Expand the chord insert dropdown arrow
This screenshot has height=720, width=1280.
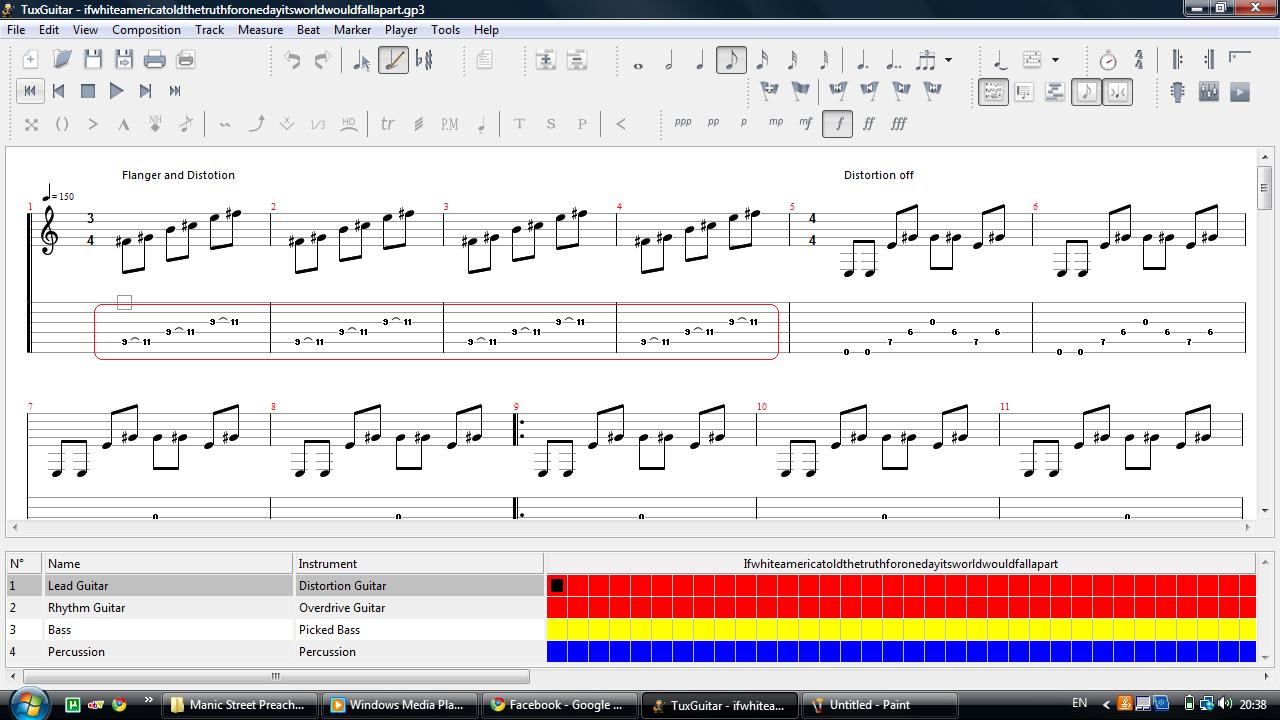point(1055,61)
